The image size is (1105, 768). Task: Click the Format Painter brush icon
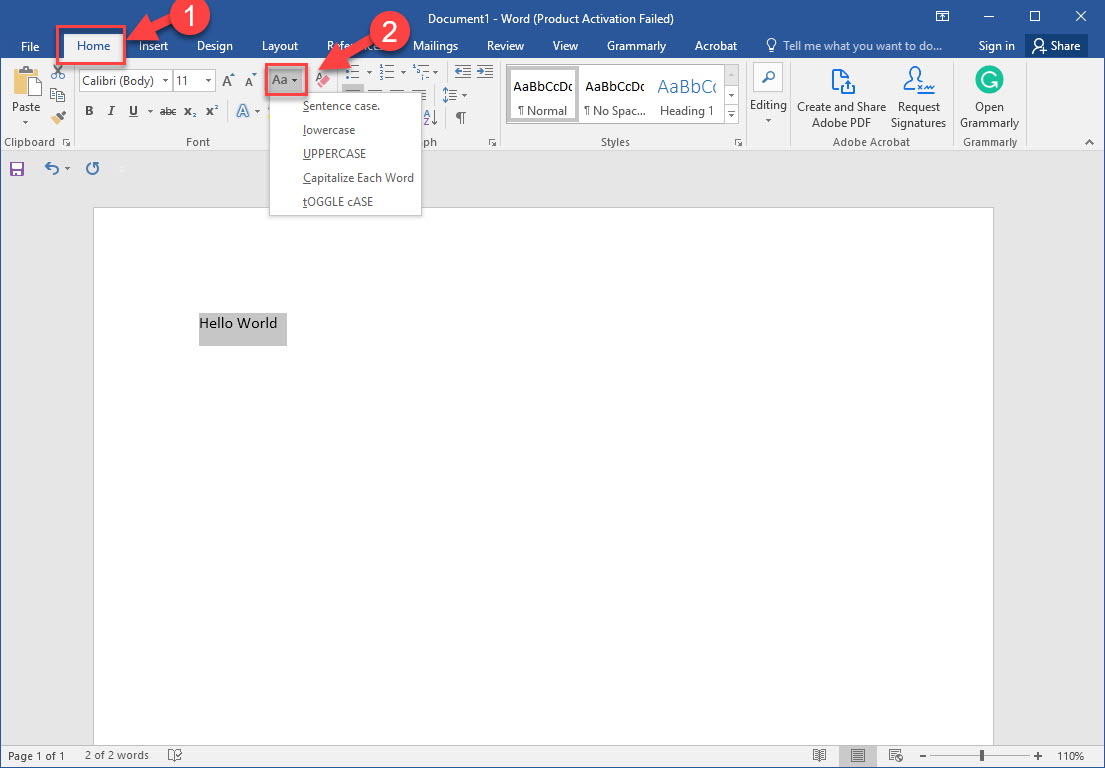pyautogui.click(x=58, y=117)
